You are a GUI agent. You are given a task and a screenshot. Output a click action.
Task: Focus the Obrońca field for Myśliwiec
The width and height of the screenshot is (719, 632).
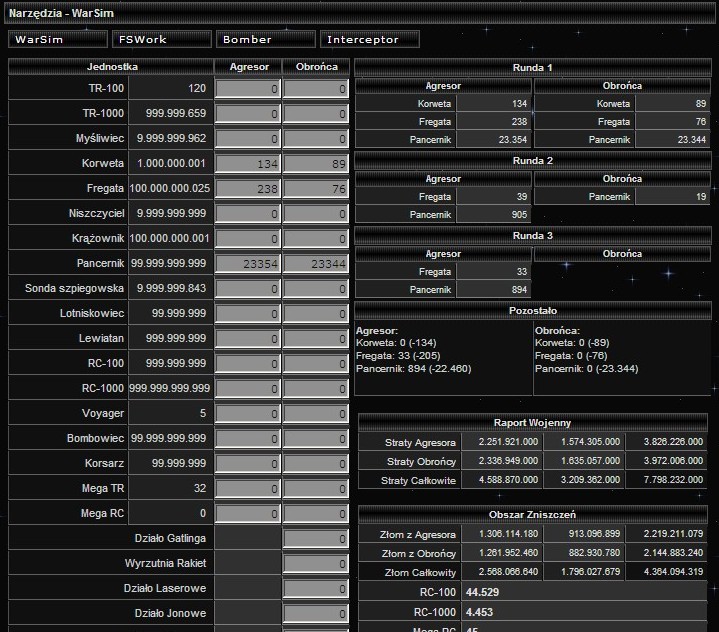[315, 139]
